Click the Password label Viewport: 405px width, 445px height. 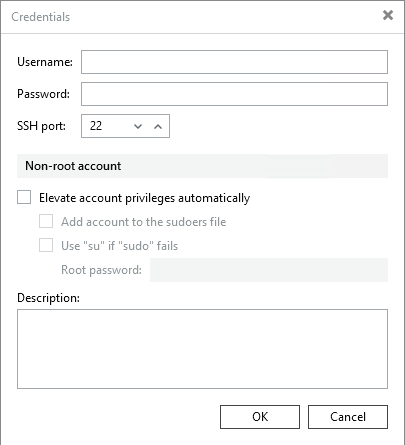pos(43,94)
